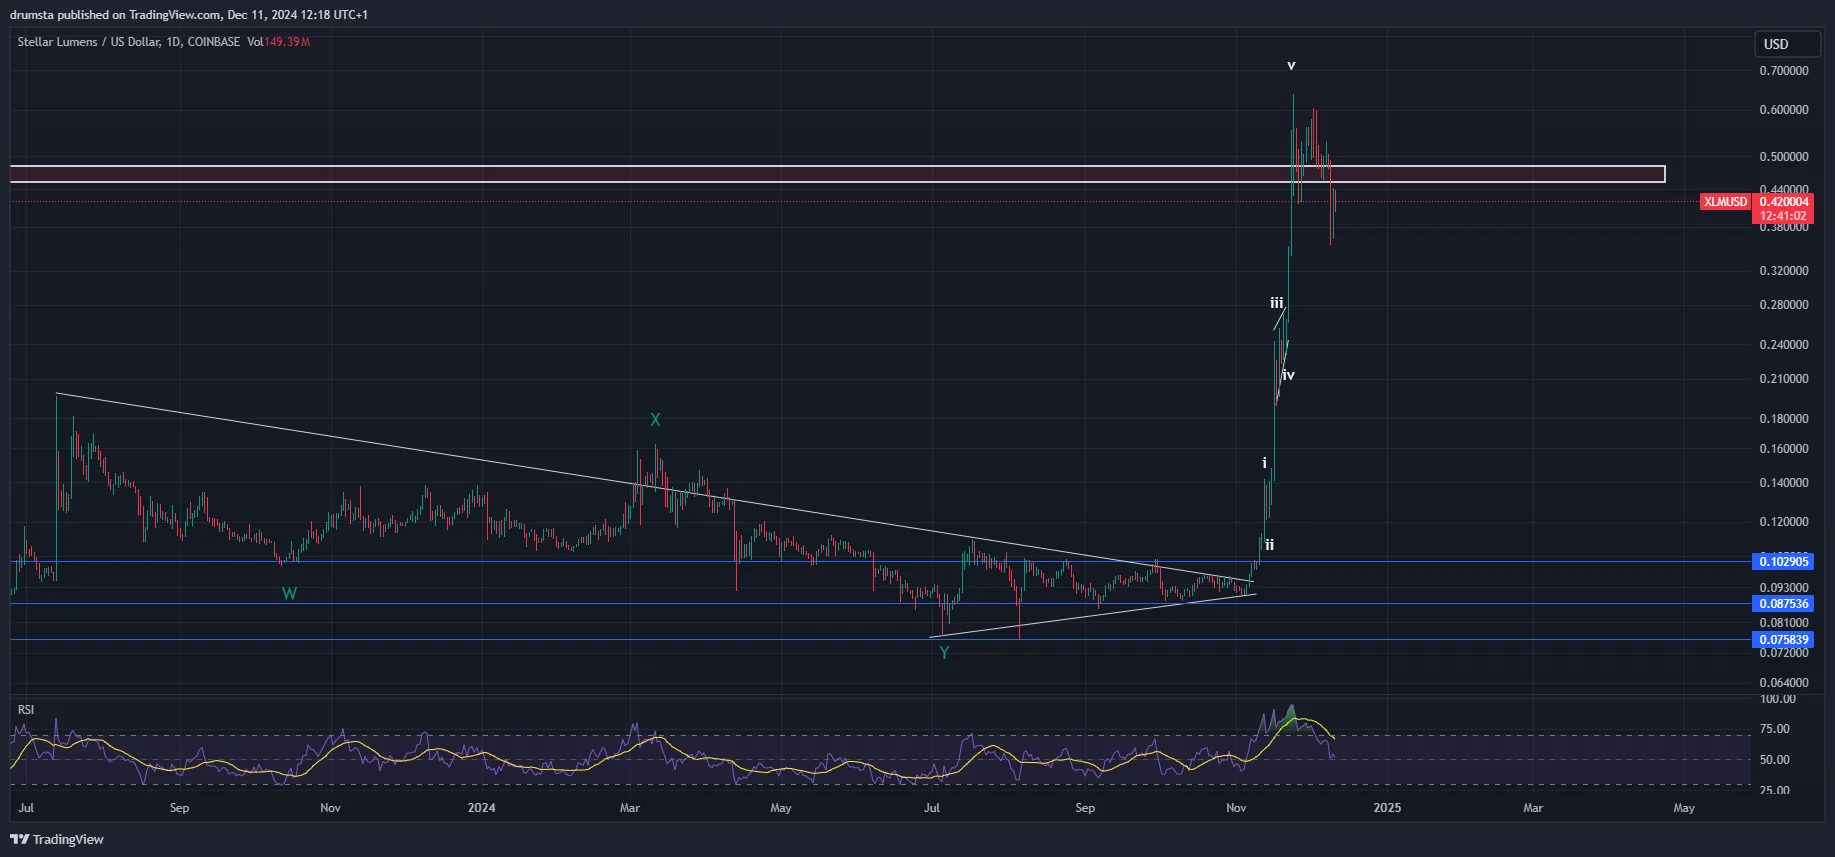Click the green 'W' wave label
Viewport: 1835px width, 857px height.
point(289,594)
